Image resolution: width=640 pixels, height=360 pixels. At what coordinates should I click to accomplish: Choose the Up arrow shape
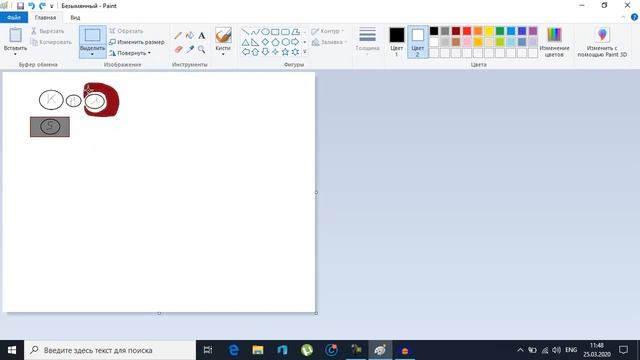click(255, 52)
